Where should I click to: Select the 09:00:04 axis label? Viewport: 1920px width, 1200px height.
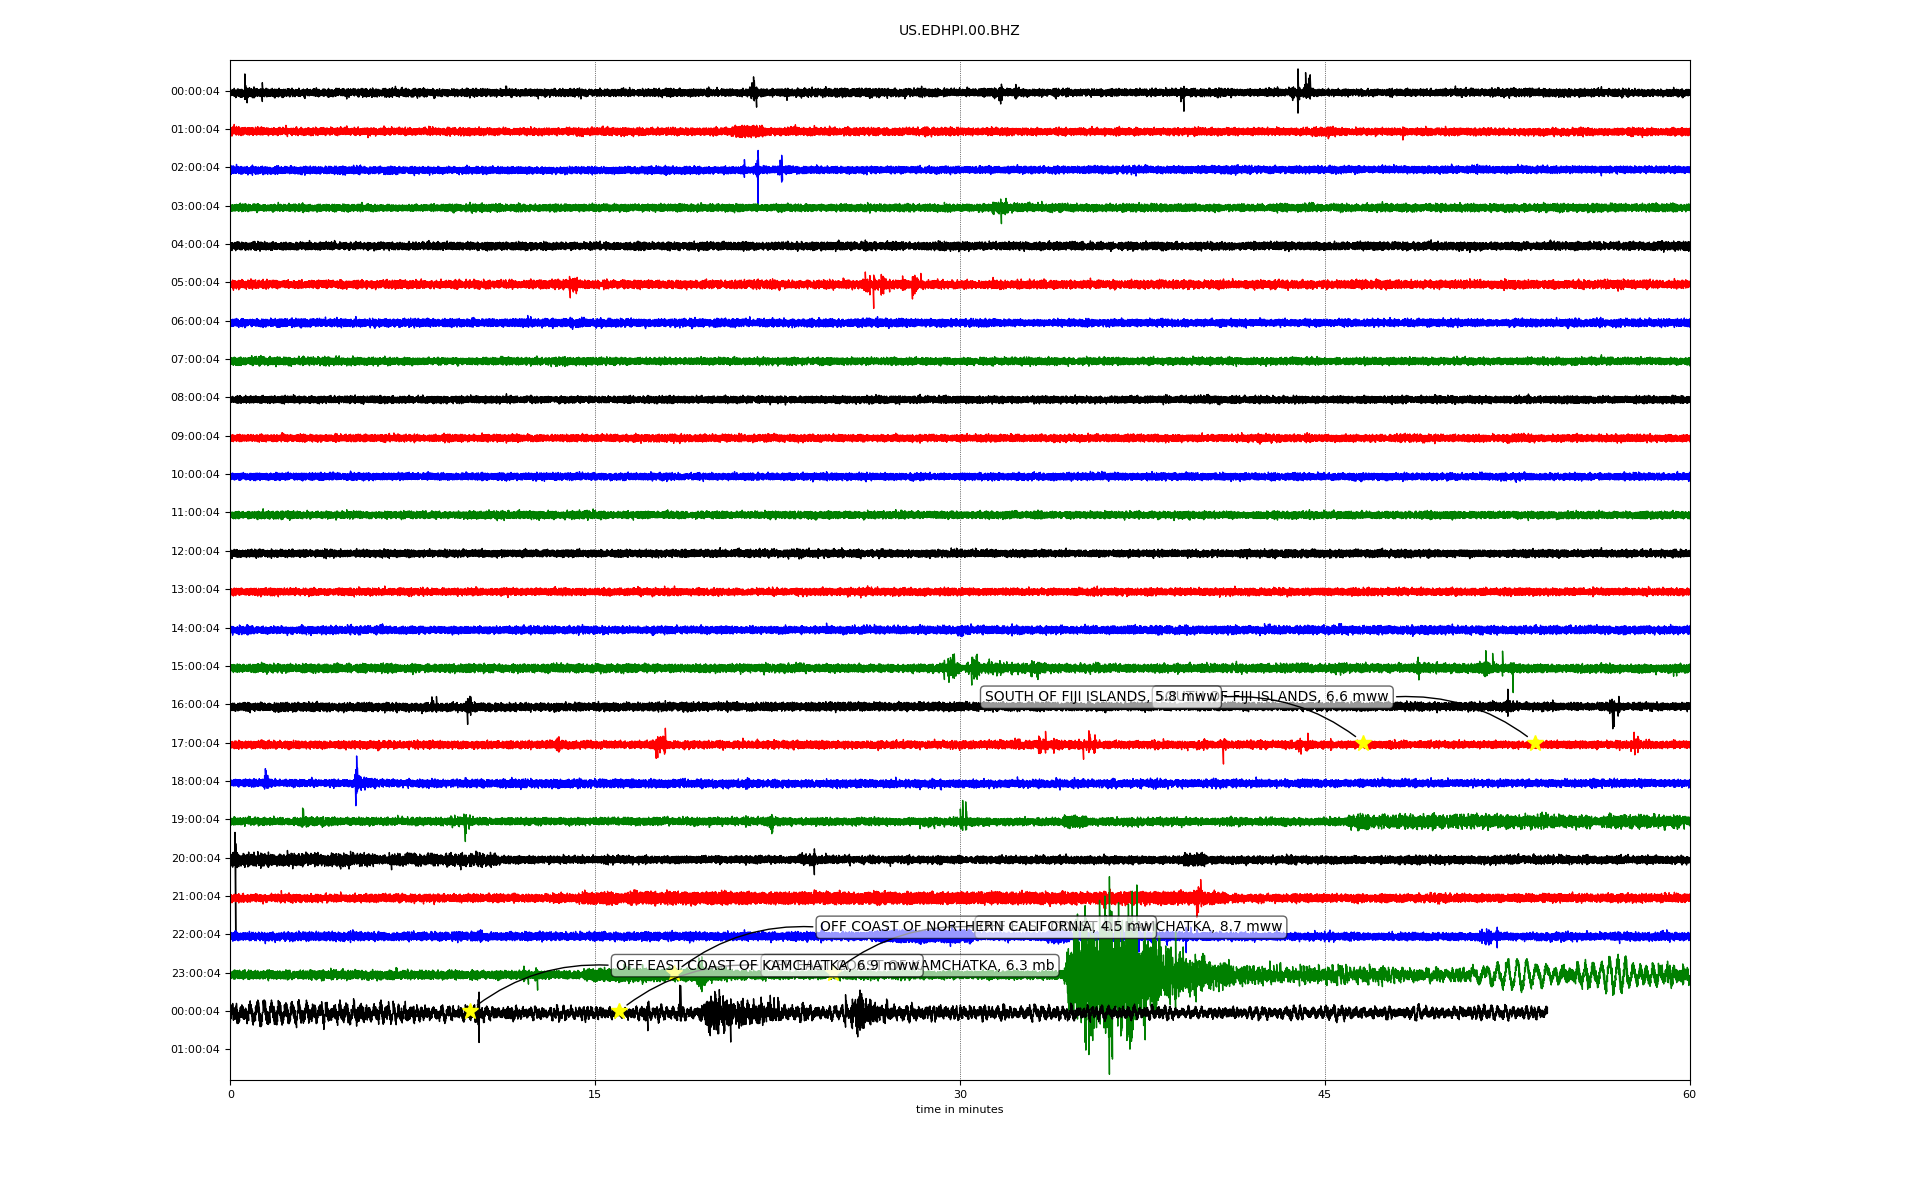click(x=195, y=437)
